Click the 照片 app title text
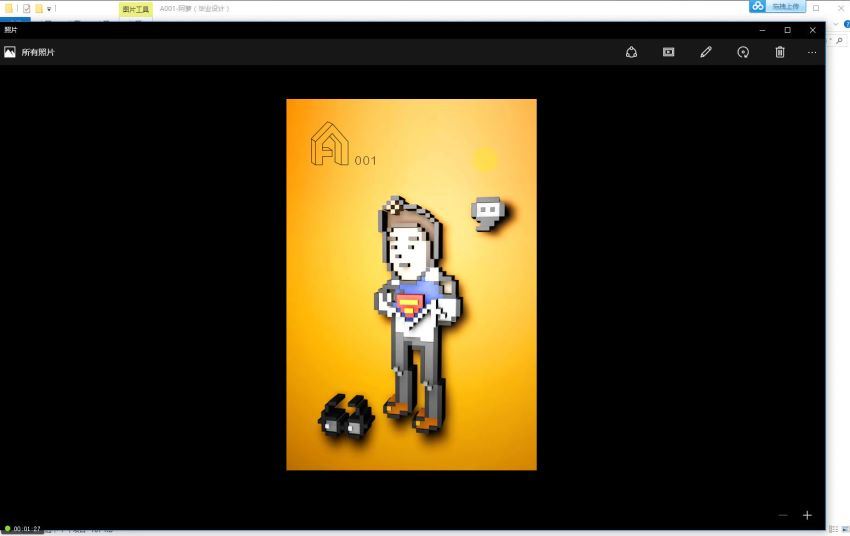 click(10, 30)
